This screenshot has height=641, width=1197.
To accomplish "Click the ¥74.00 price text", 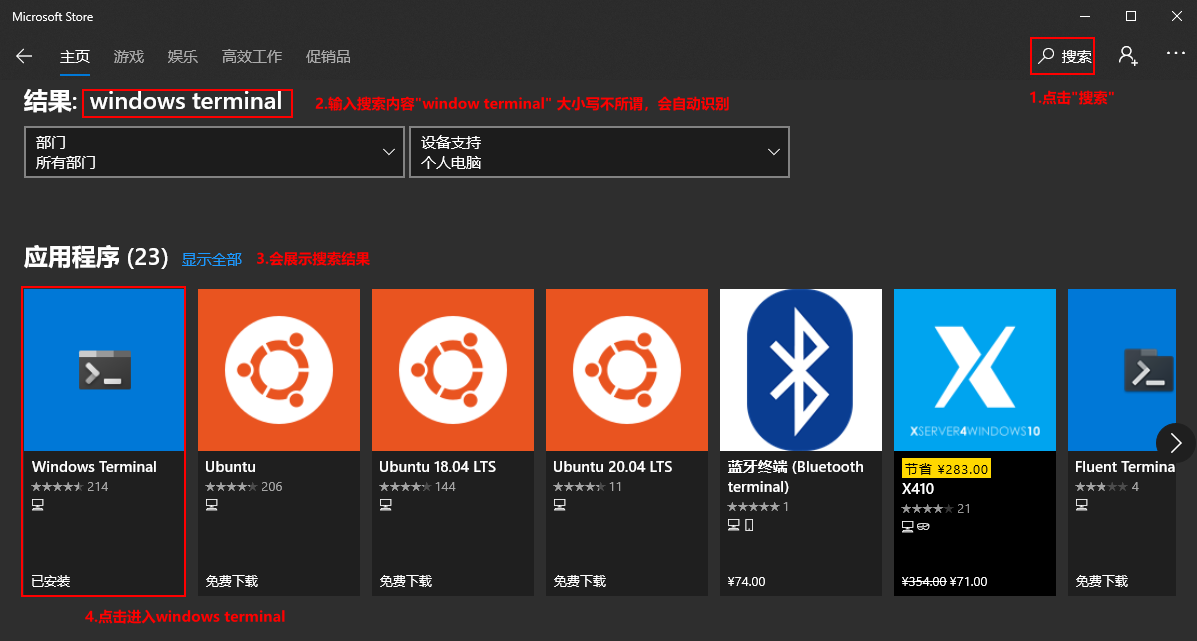I will (747, 581).
